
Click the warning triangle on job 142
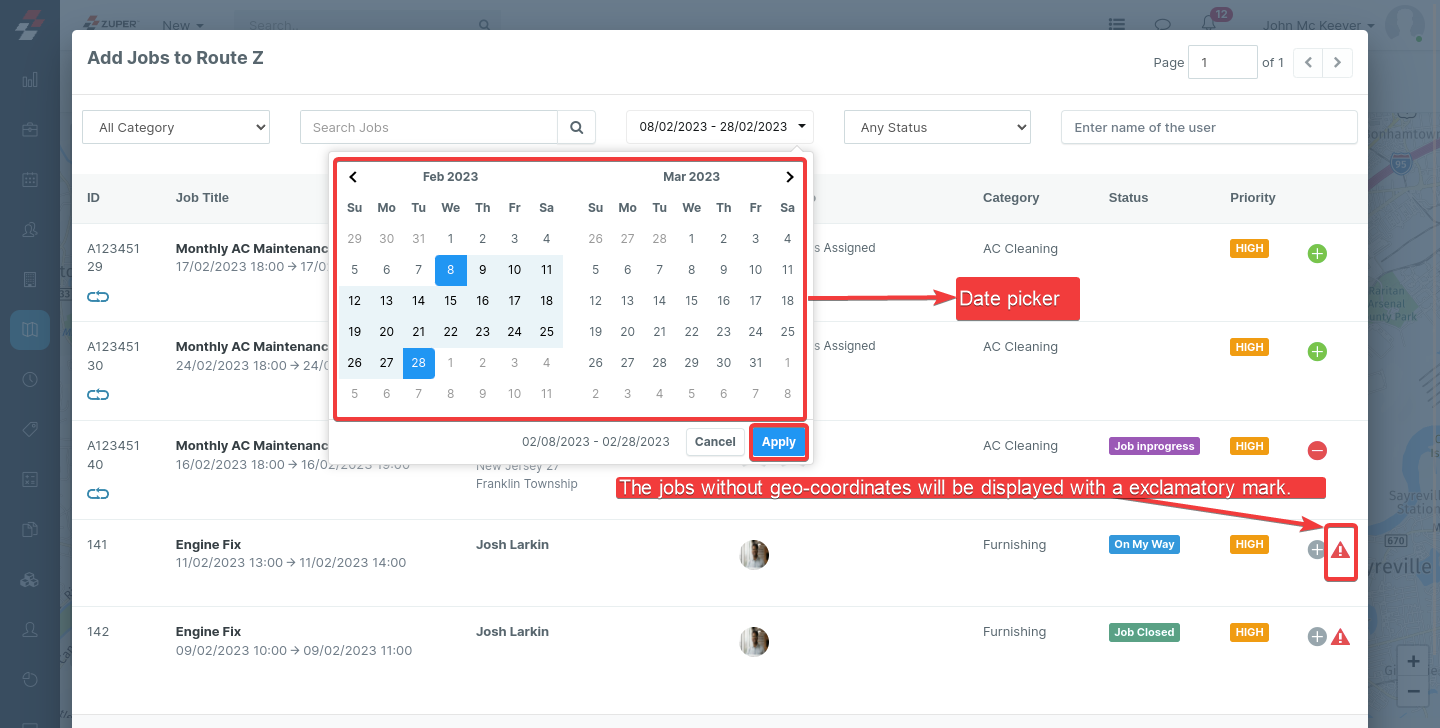(1341, 637)
